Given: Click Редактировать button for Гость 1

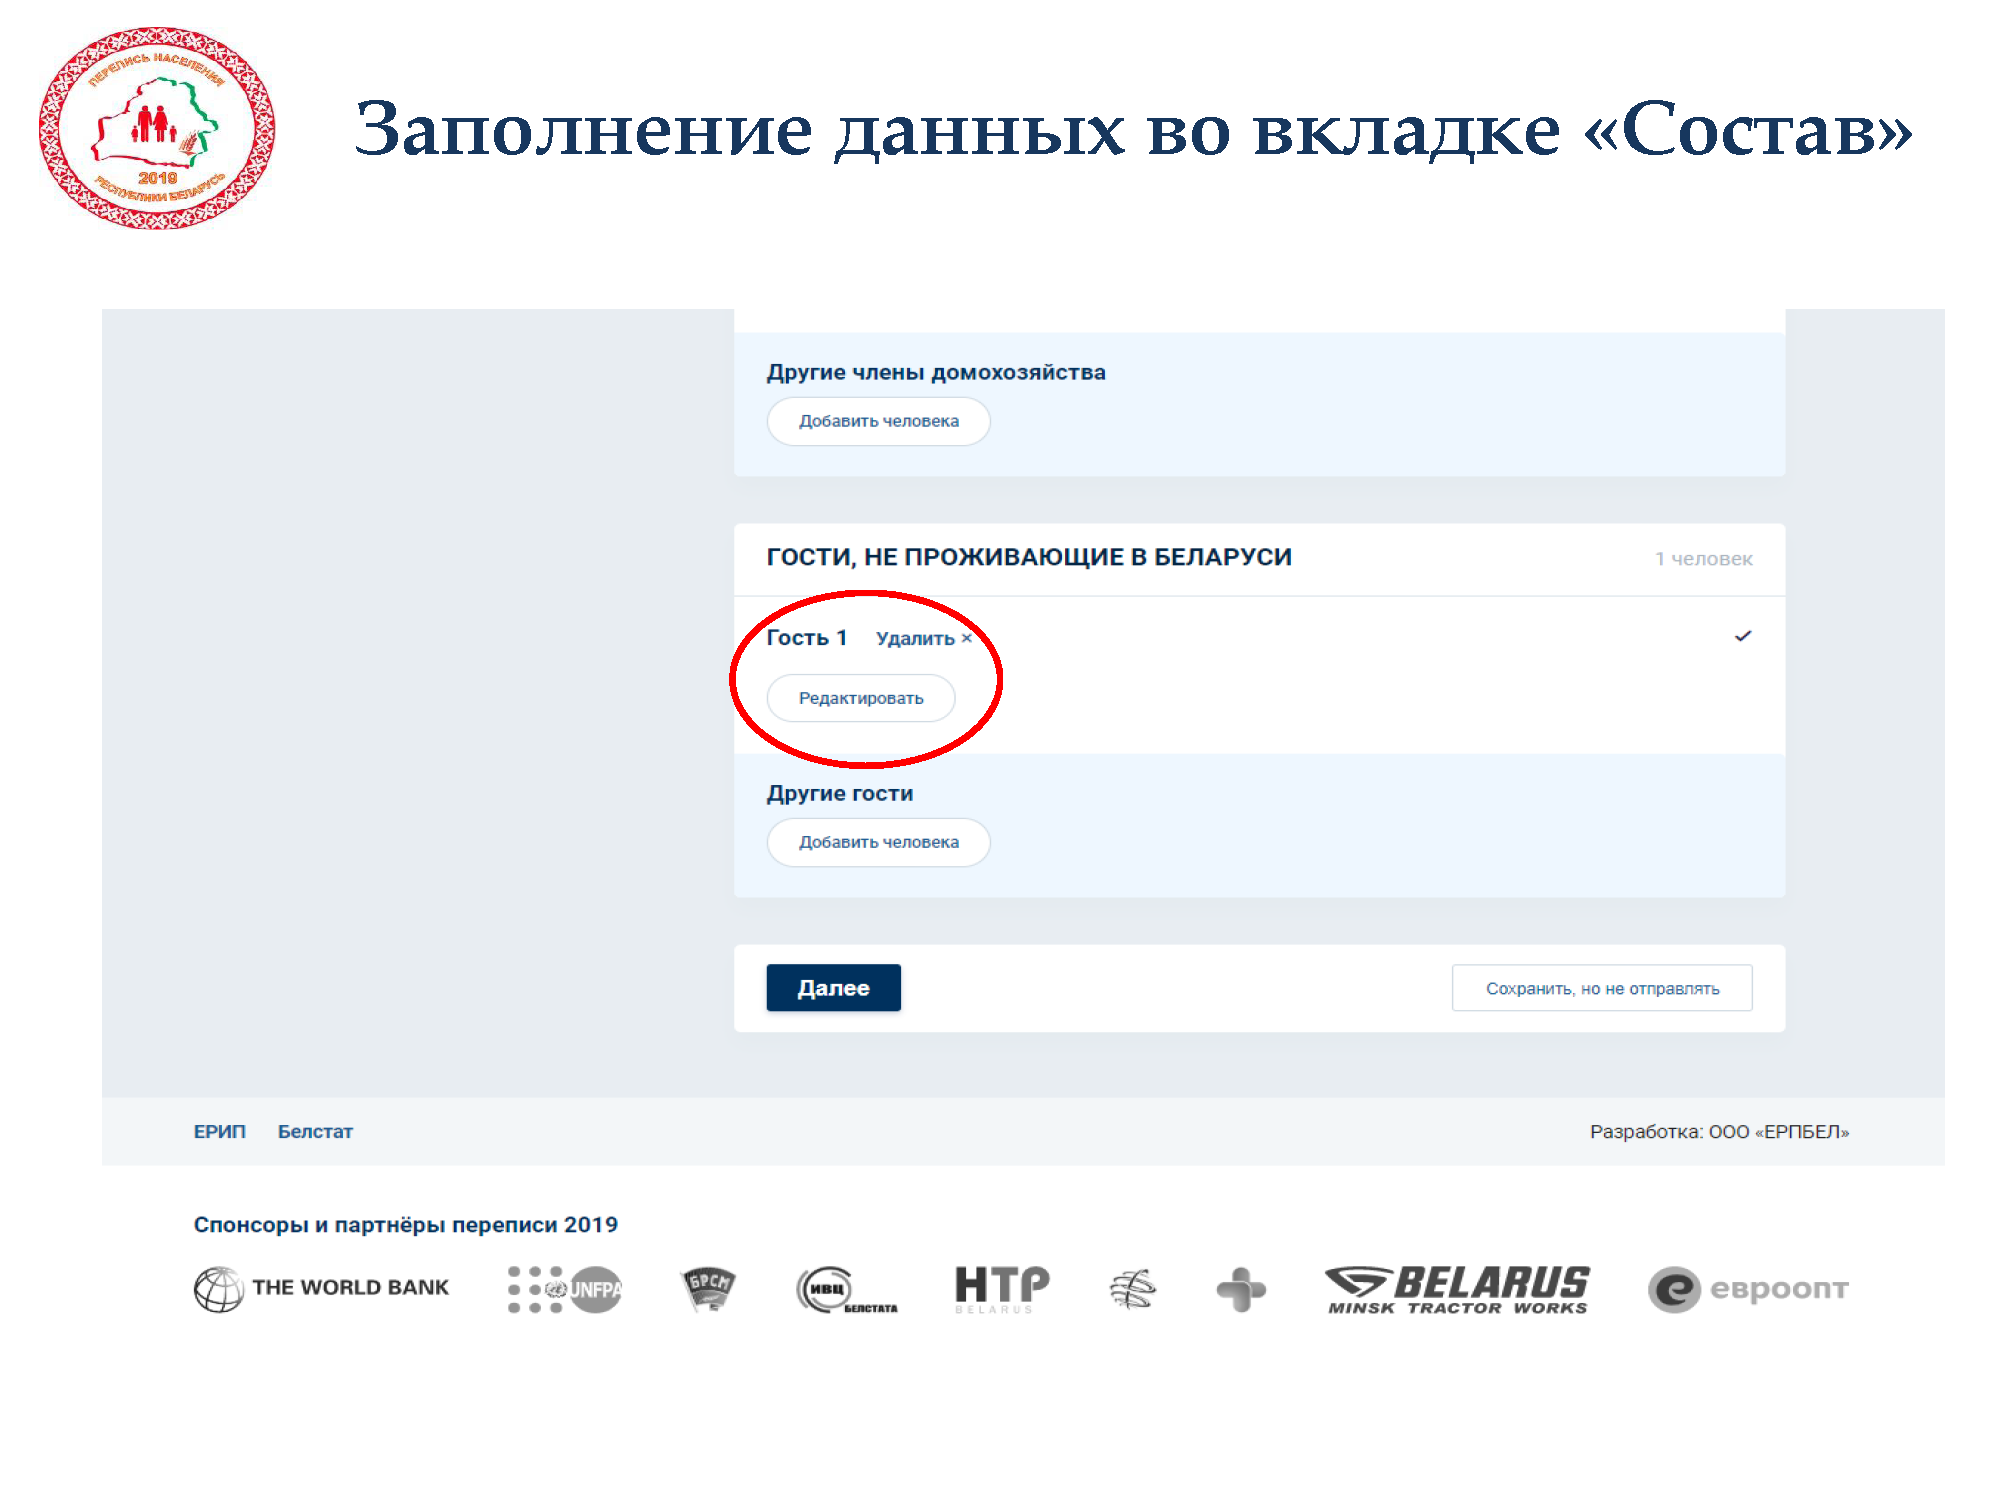Looking at the screenshot, I should pos(861,698).
